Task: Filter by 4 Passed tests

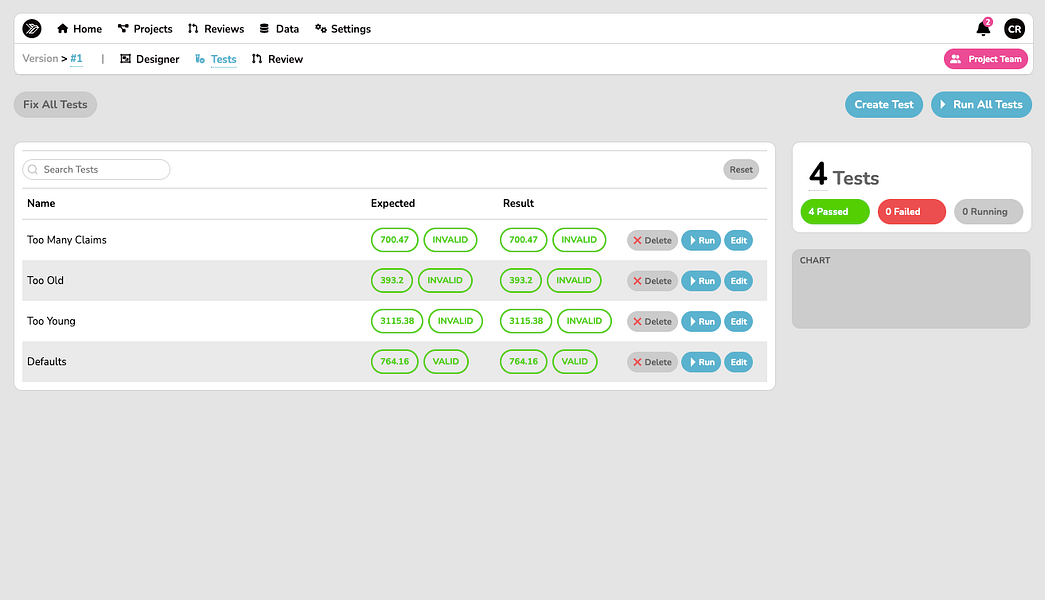Action: click(835, 211)
